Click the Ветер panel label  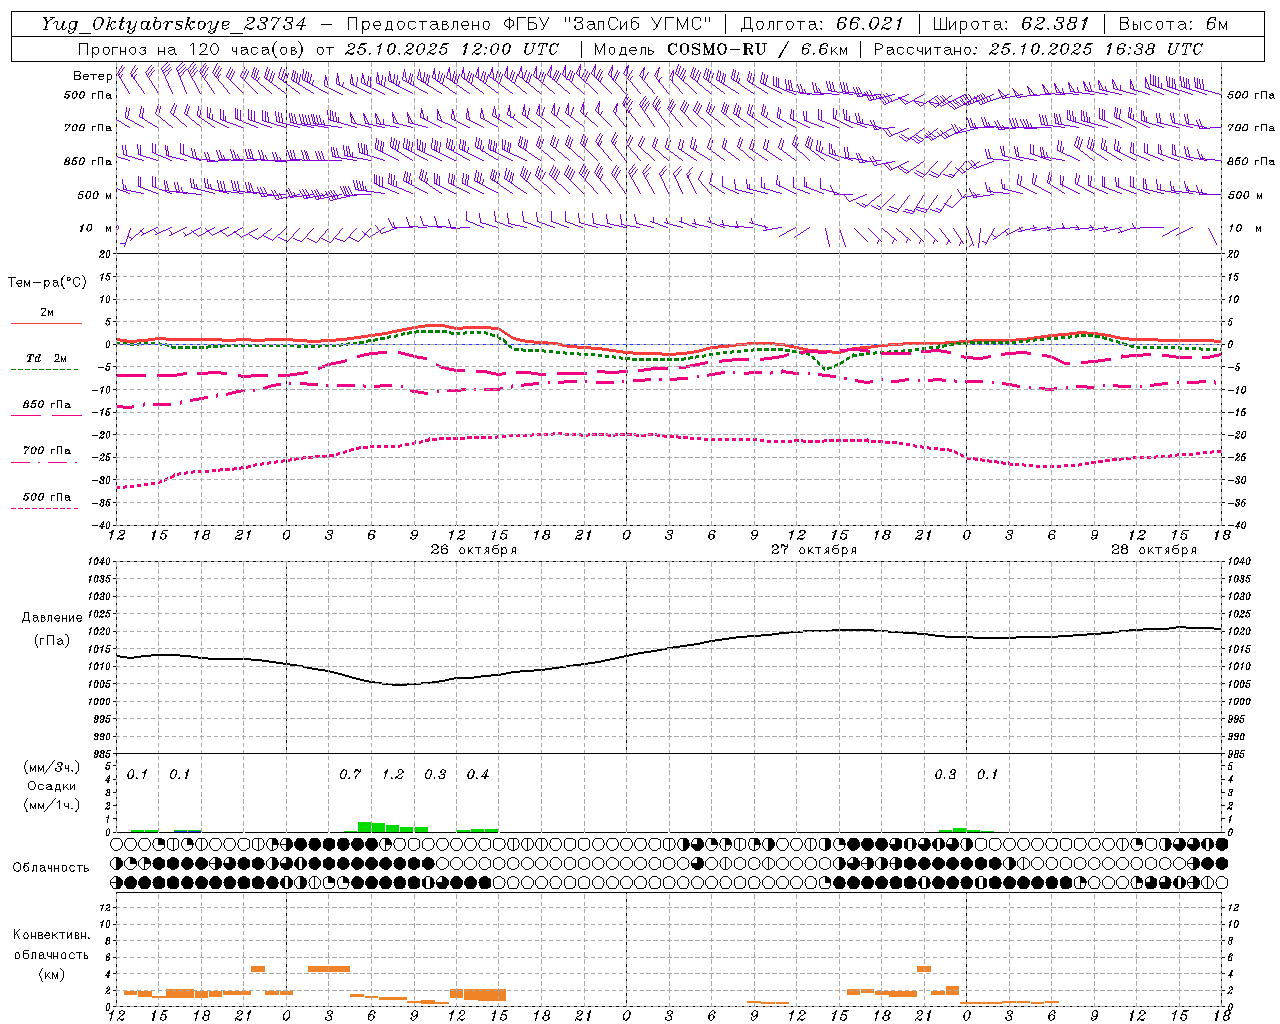click(x=92, y=76)
